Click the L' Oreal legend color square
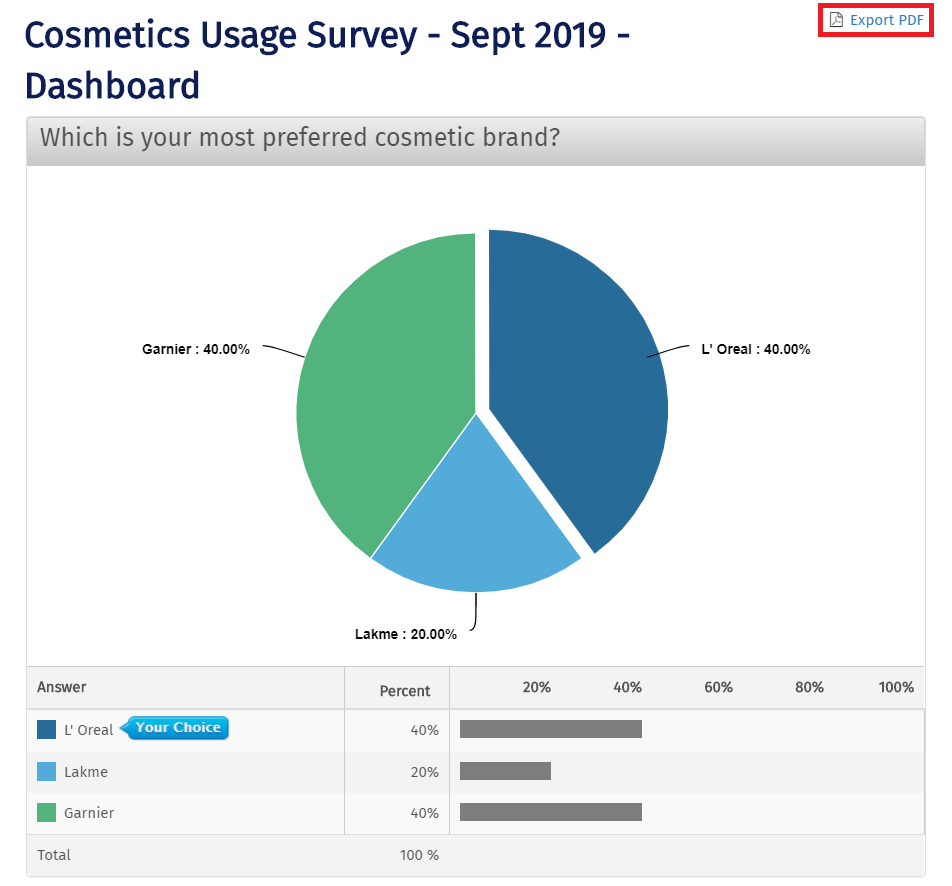Image resolution: width=952 pixels, height=886 pixels. [44, 729]
